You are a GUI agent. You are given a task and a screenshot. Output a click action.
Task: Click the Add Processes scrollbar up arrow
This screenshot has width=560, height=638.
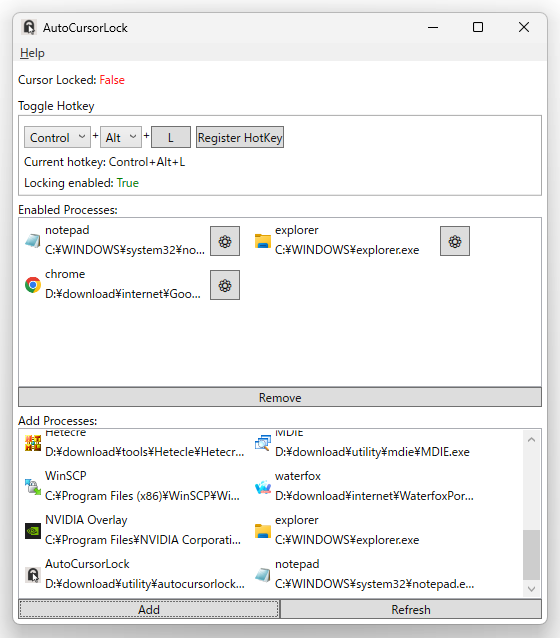pyautogui.click(x=531, y=439)
